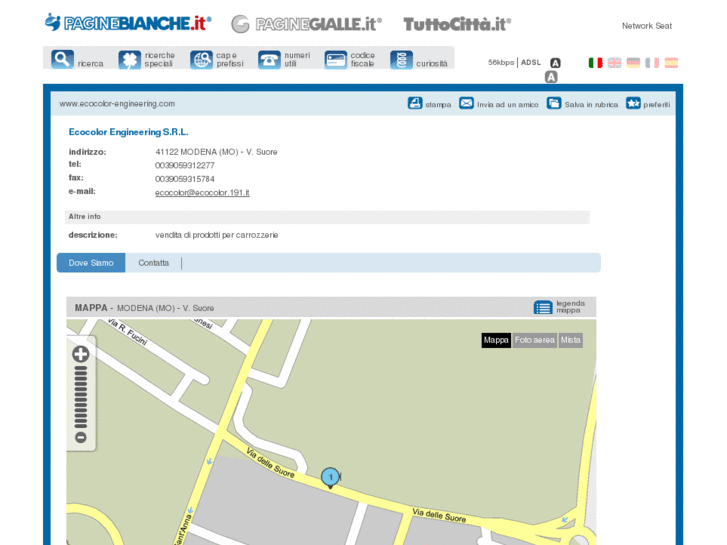Click the address 41122 MODENA (MO) - V. Suore

coord(216,152)
